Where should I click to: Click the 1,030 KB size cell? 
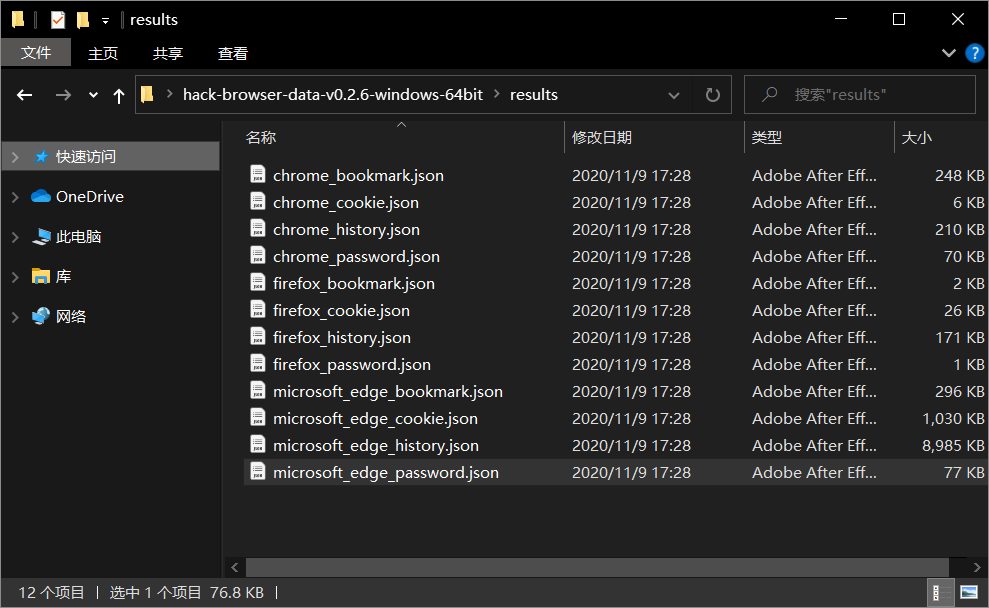tap(953, 418)
